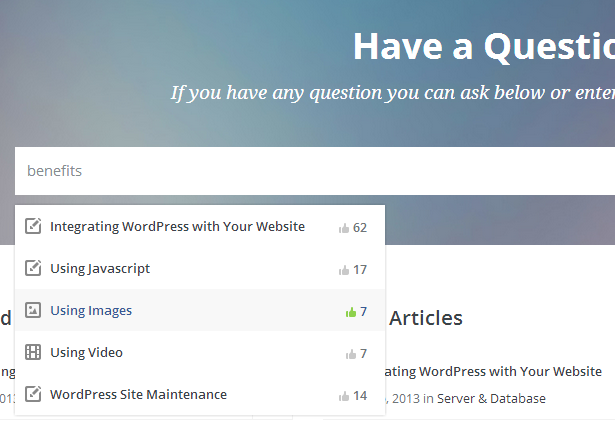Click thumbs-up icon on Using Video row
The image size is (615, 430).
click(x=351, y=354)
